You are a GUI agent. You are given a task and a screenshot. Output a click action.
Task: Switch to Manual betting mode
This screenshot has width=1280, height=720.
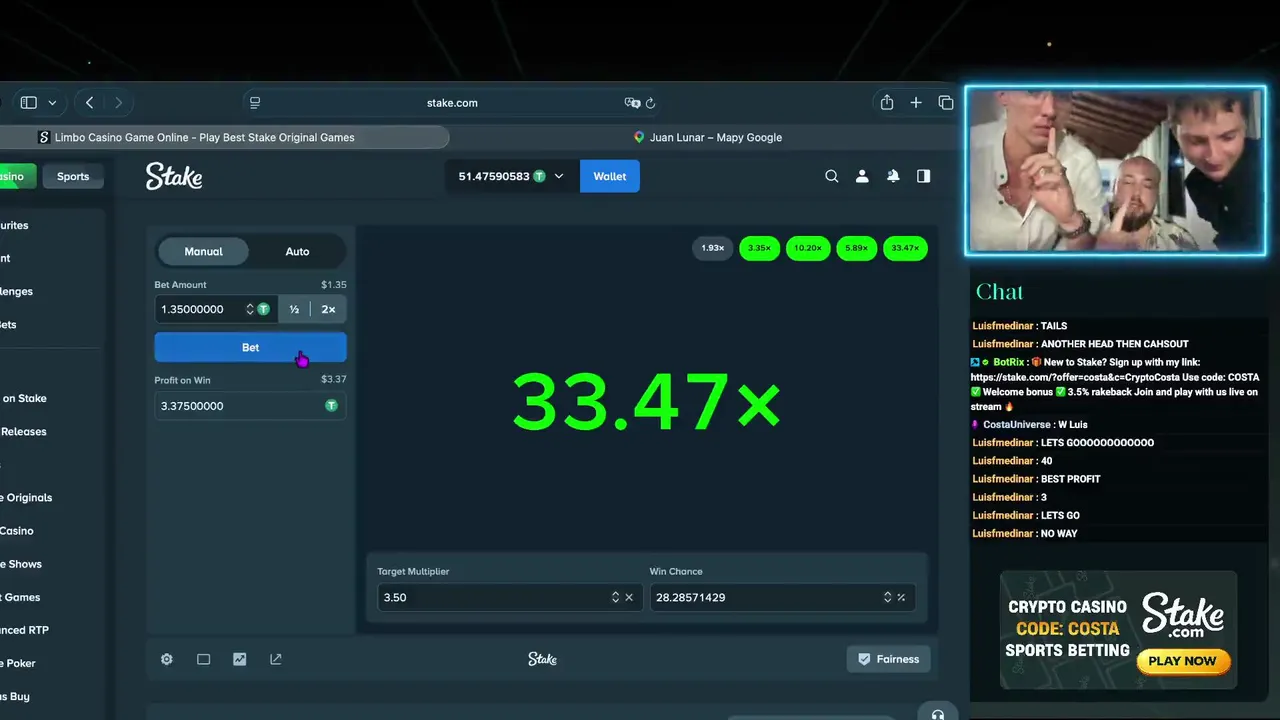(203, 251)
